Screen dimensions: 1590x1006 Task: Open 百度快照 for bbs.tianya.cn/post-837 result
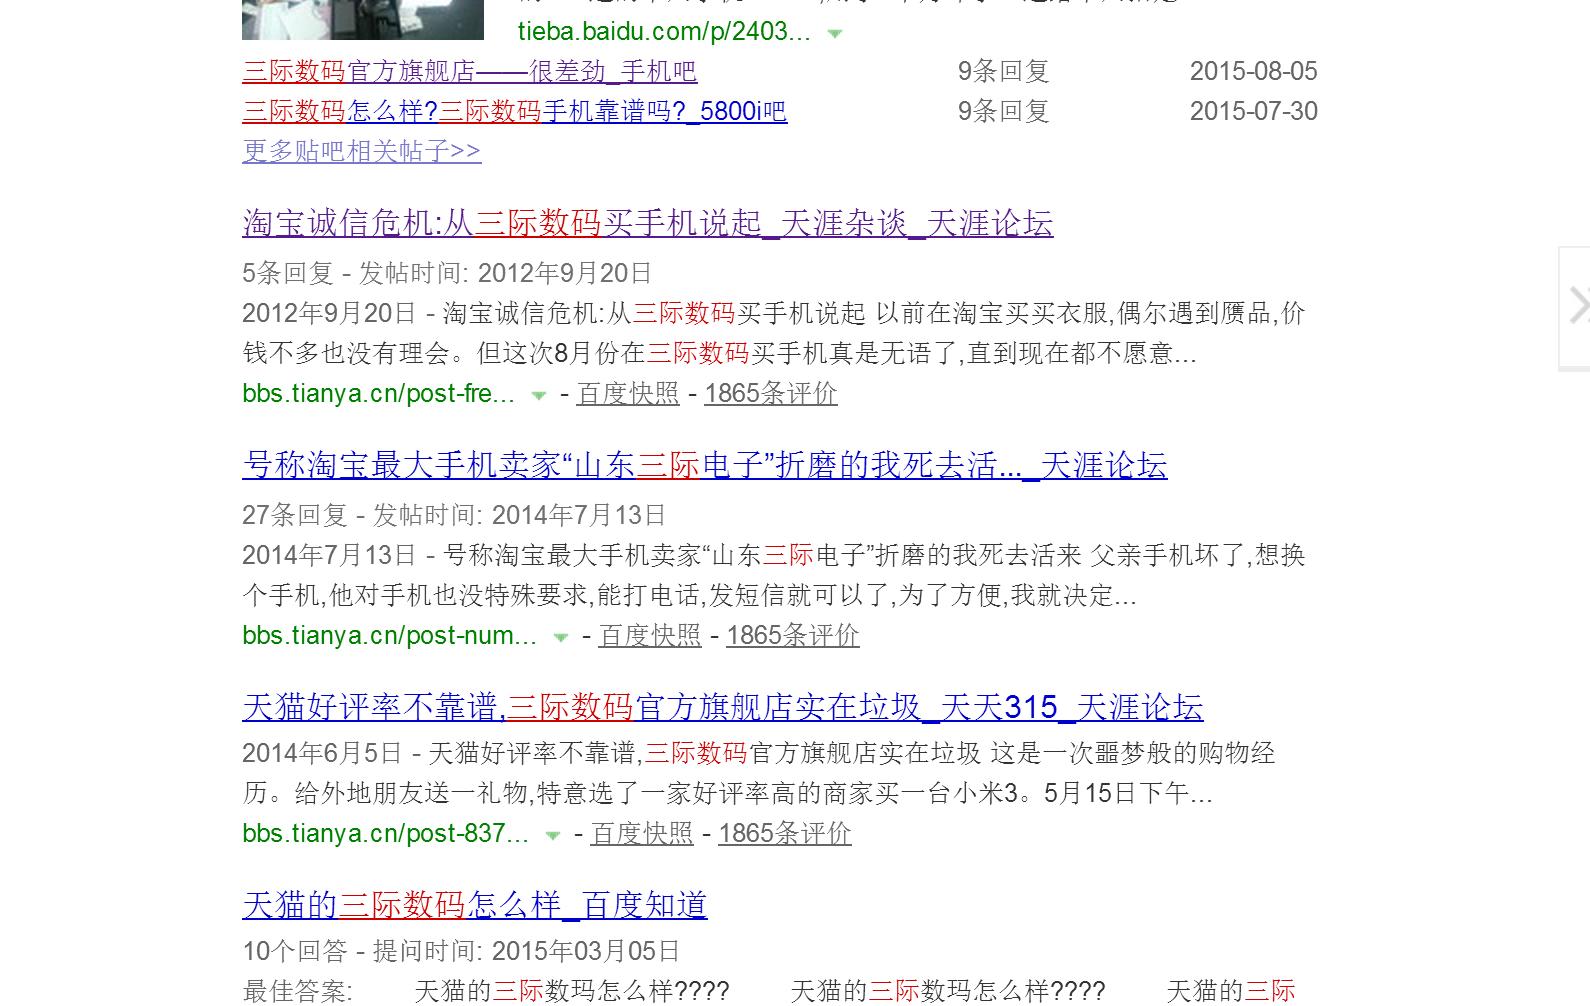[642, 834]
